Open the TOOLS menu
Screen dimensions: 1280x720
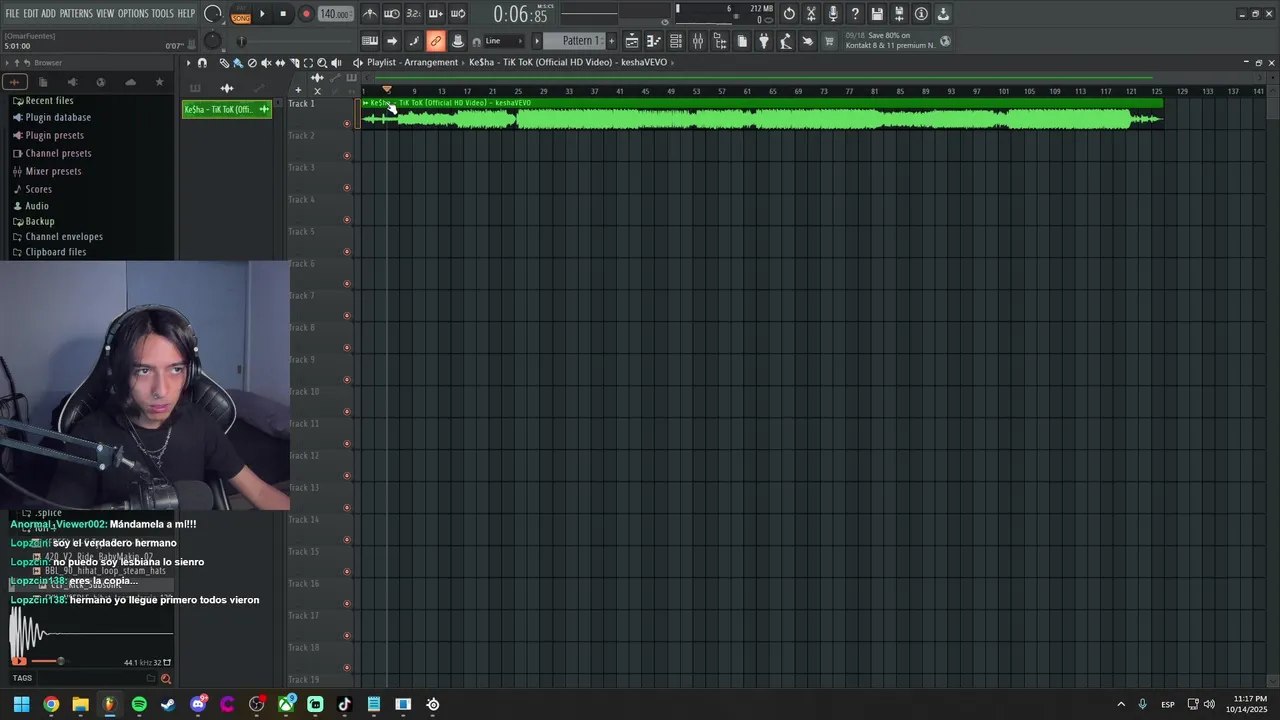163,14
